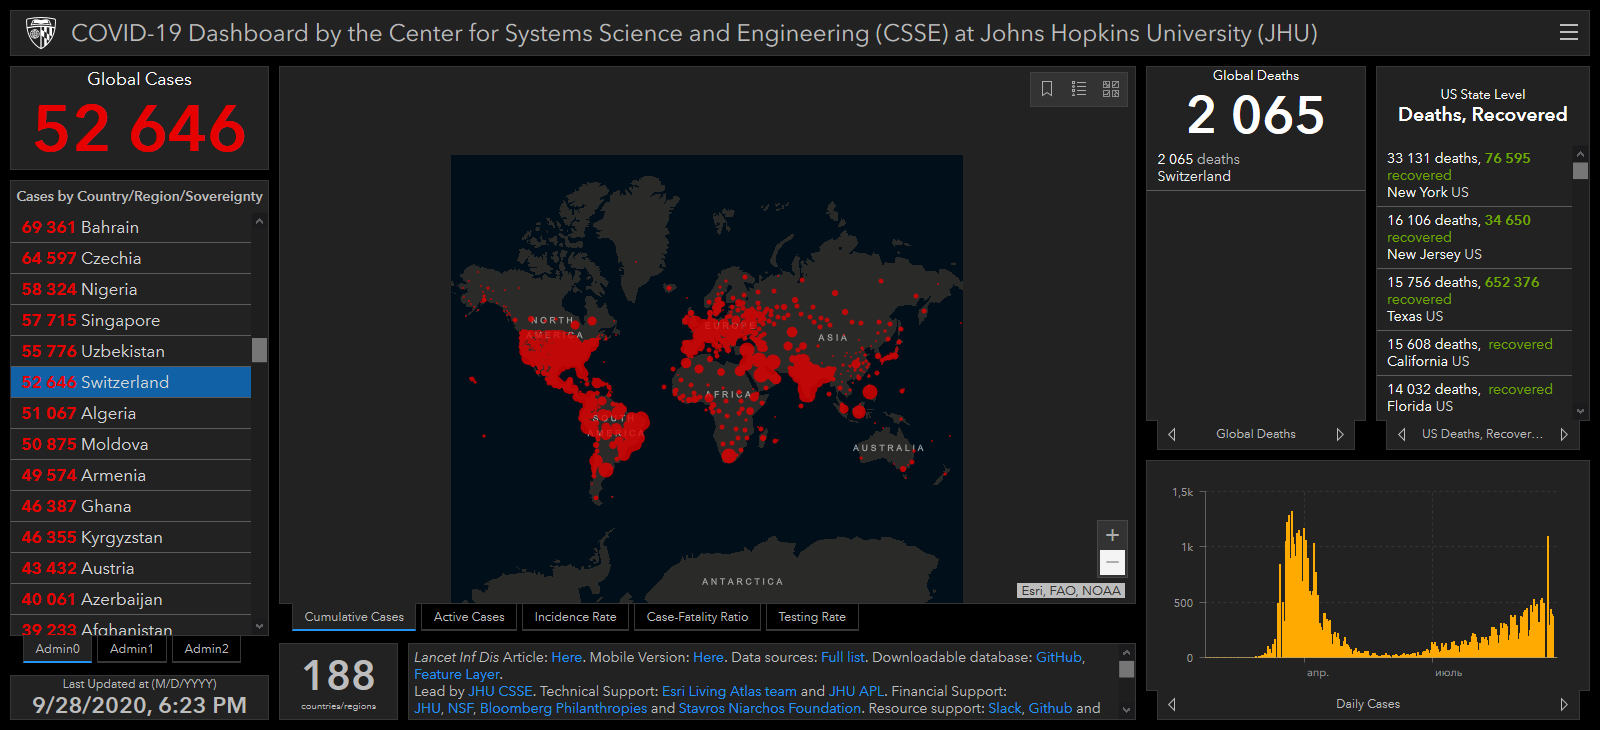Select Nigeria in country list

pos(131,289)
